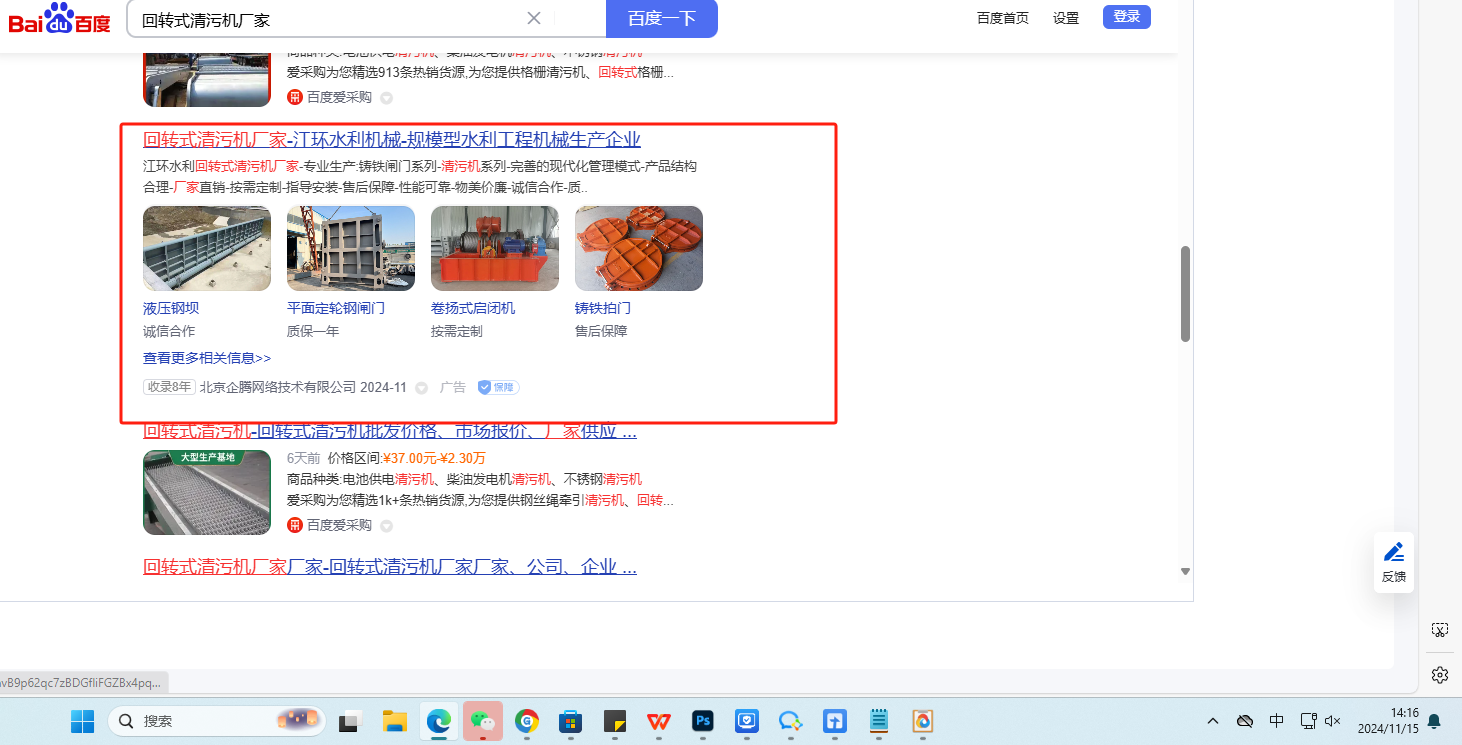
Task: Click the scrollbar down arrow
Action: (x=1186, y=571)
